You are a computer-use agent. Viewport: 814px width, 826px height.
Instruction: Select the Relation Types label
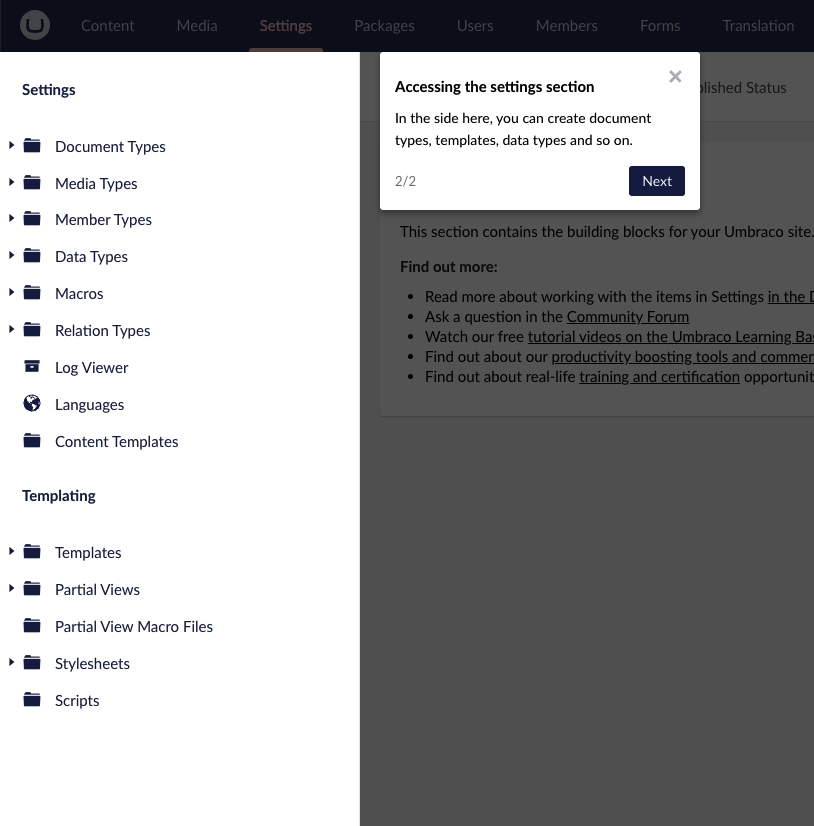tap(103, 330)
